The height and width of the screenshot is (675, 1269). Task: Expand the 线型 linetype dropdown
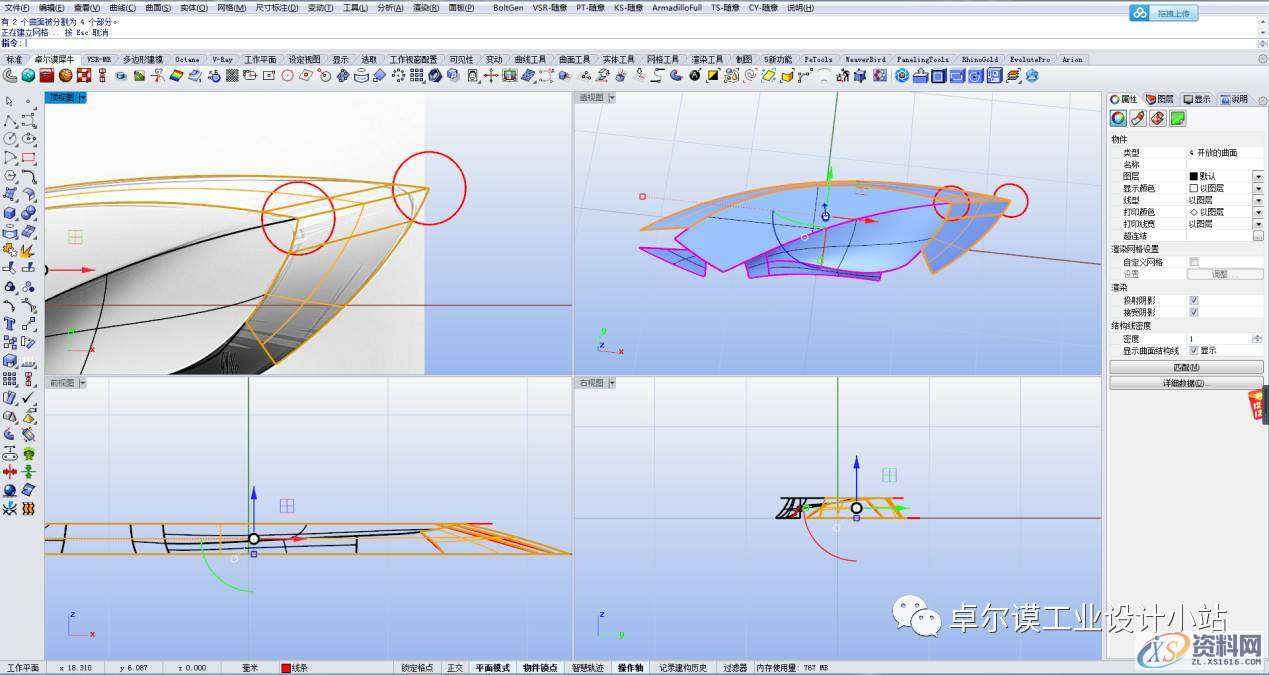point(1258,200)
